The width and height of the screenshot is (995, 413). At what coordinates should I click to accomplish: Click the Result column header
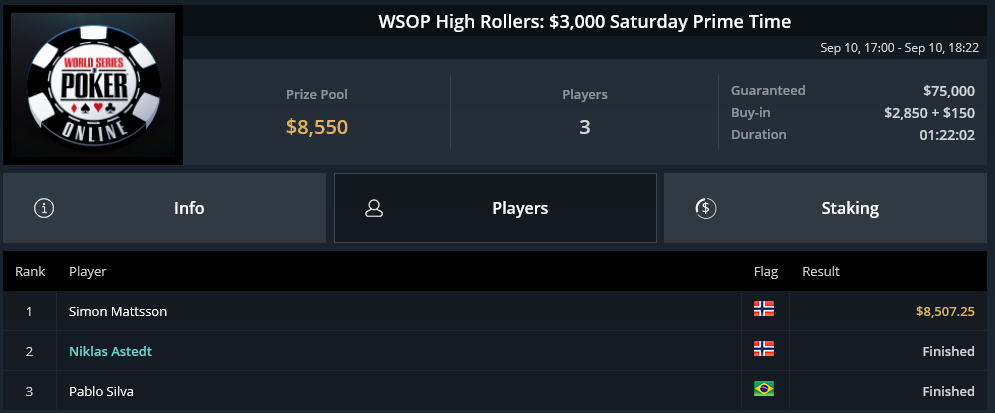[x=820, y=272]
